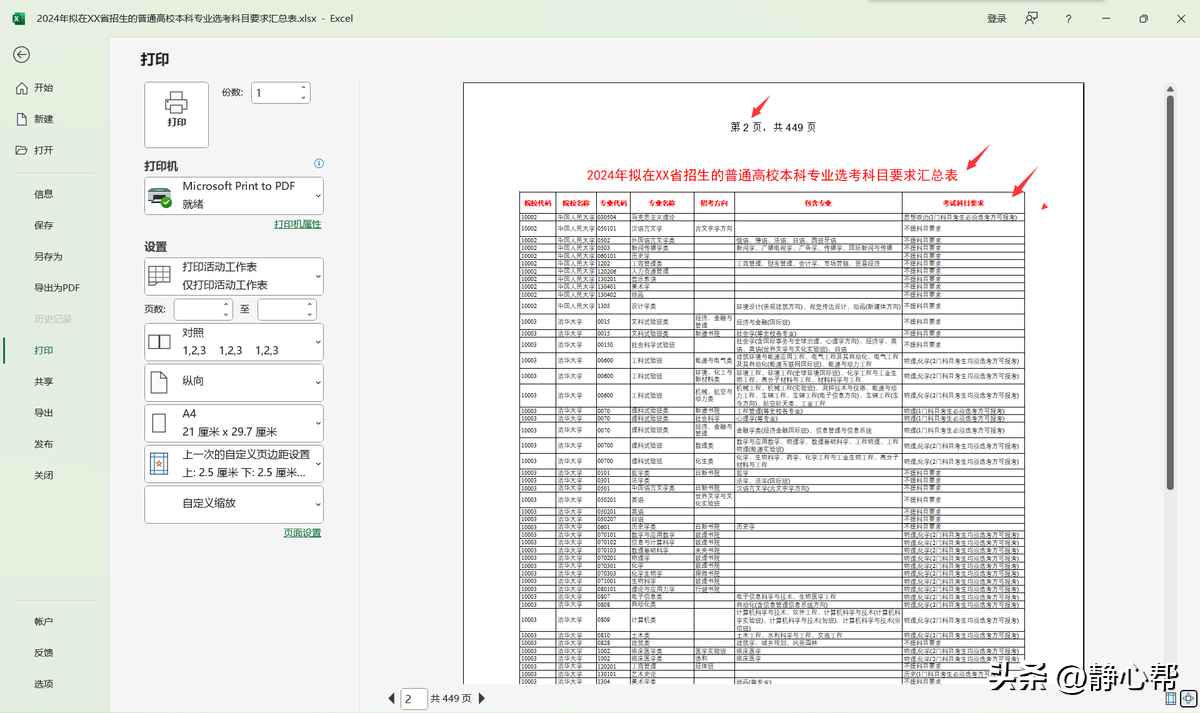Select 导出为PDF in the left menu
Viewport: 1200px width, 713px height.
(56, 288)
